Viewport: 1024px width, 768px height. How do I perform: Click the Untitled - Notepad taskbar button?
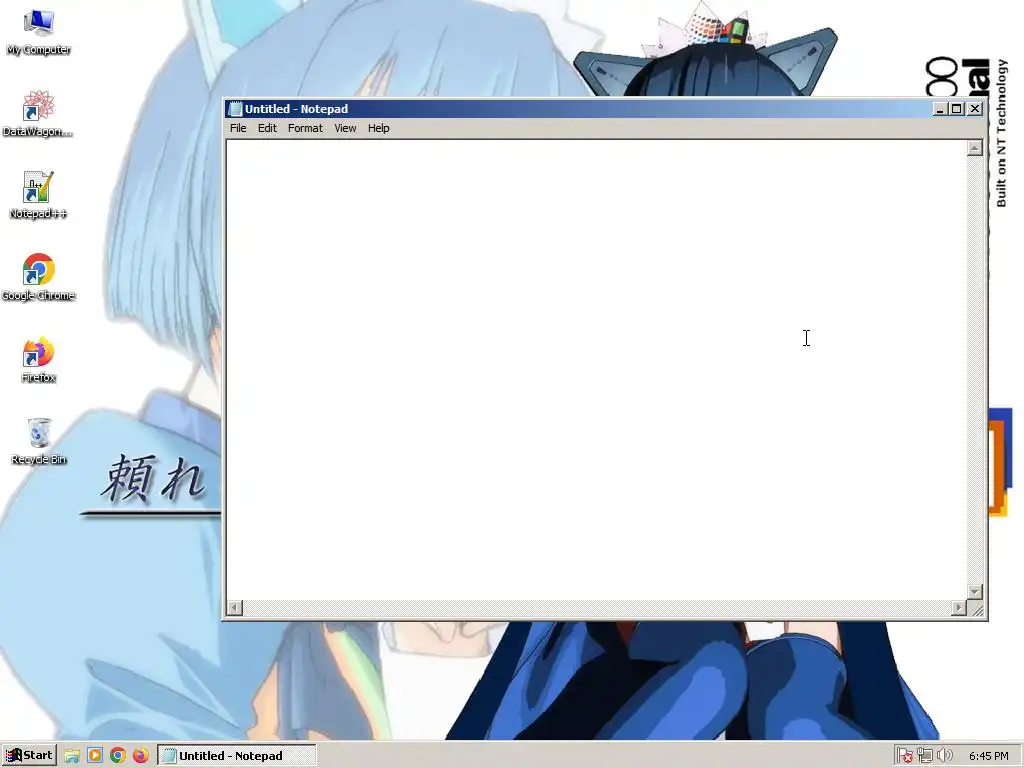(237, 756)
